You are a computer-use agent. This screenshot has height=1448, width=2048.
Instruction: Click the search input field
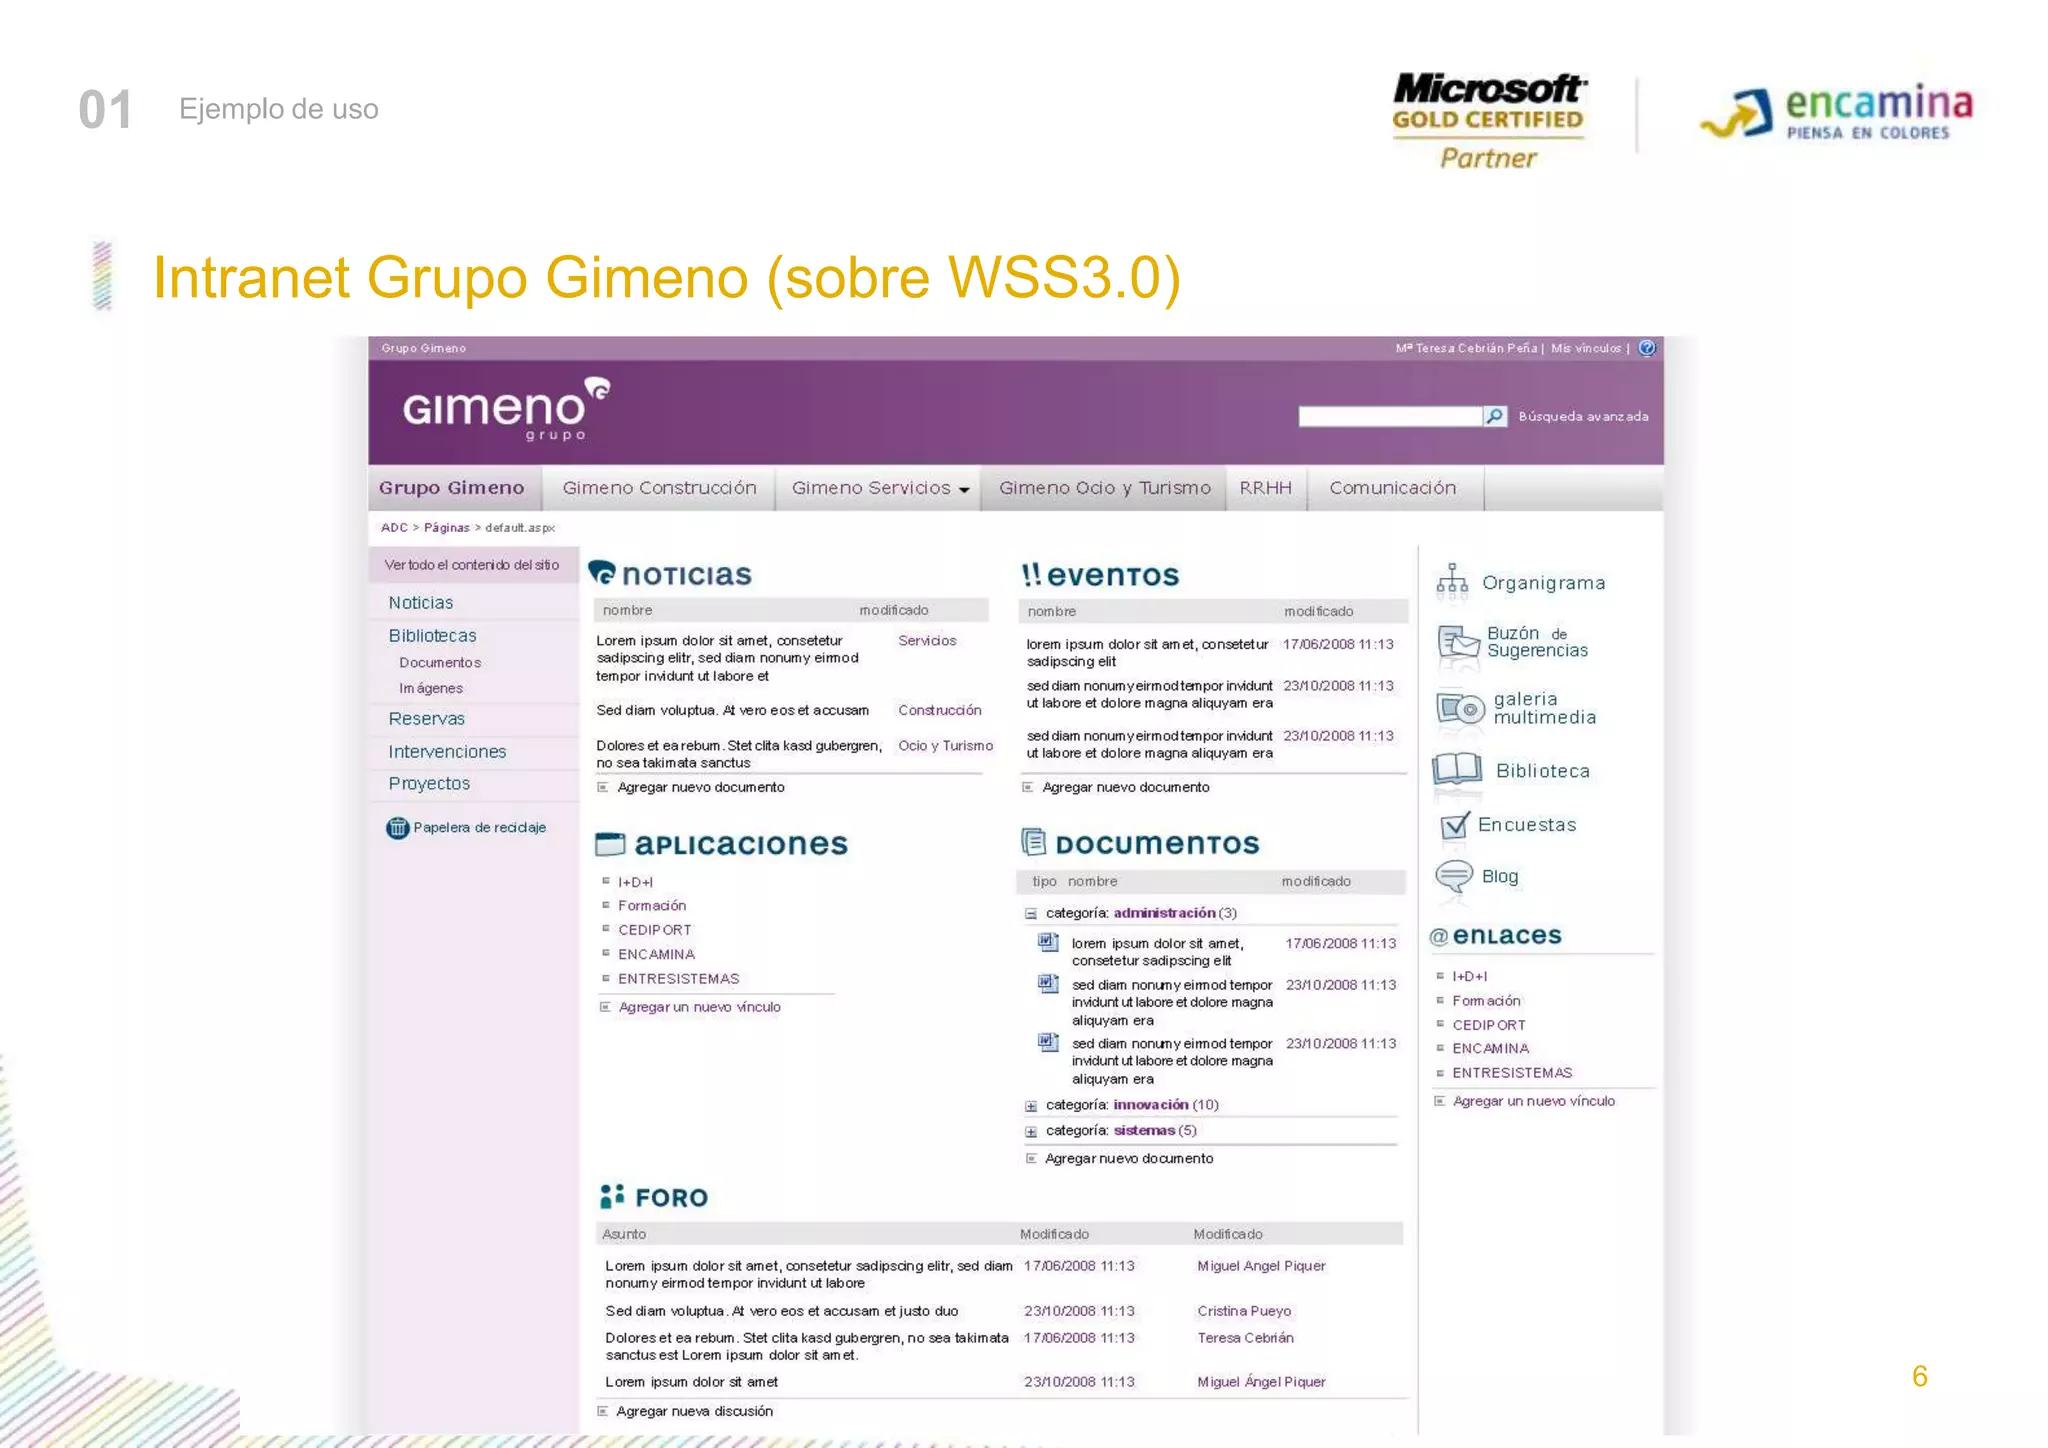click(1390, 416)
